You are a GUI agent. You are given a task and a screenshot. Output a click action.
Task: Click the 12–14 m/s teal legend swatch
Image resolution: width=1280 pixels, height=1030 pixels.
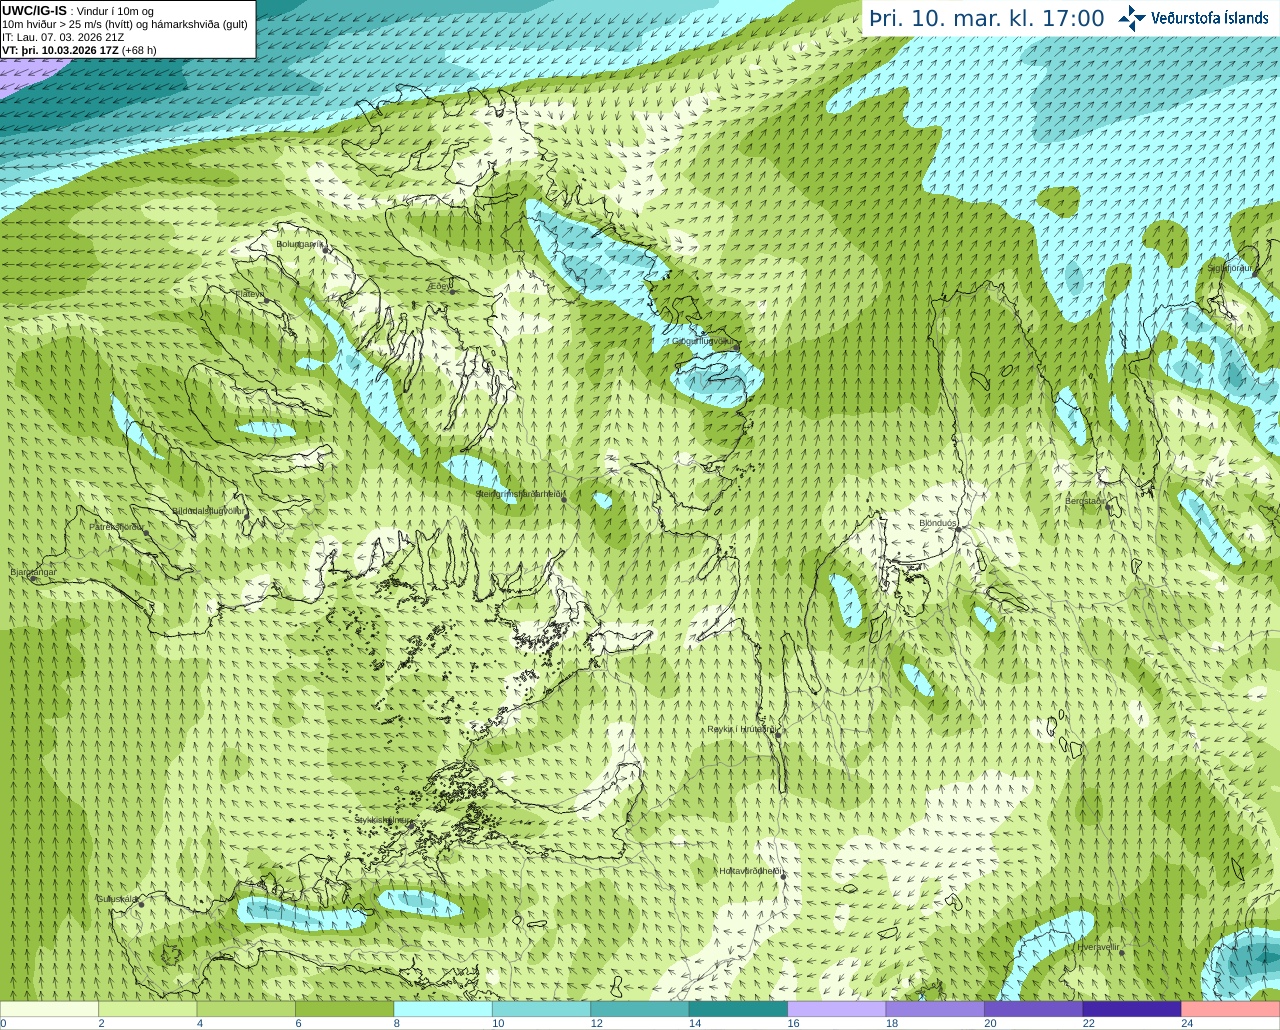click(640, 1009)
